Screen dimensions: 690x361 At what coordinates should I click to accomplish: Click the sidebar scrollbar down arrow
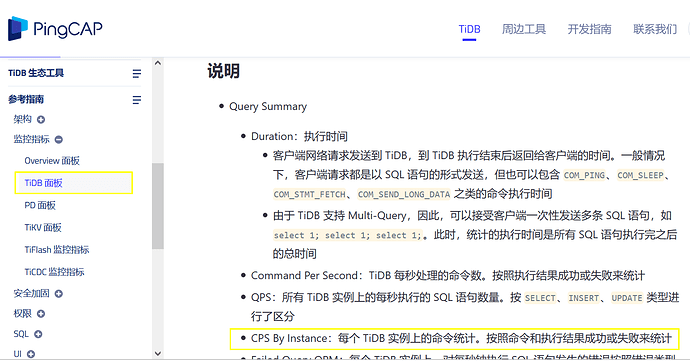tap(158, 354)
